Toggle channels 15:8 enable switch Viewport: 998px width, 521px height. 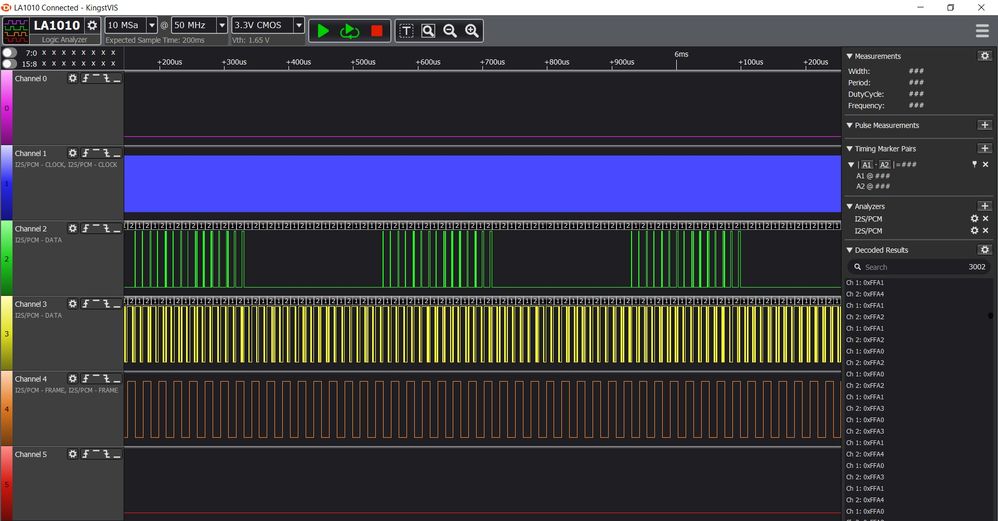coord(10,64)
